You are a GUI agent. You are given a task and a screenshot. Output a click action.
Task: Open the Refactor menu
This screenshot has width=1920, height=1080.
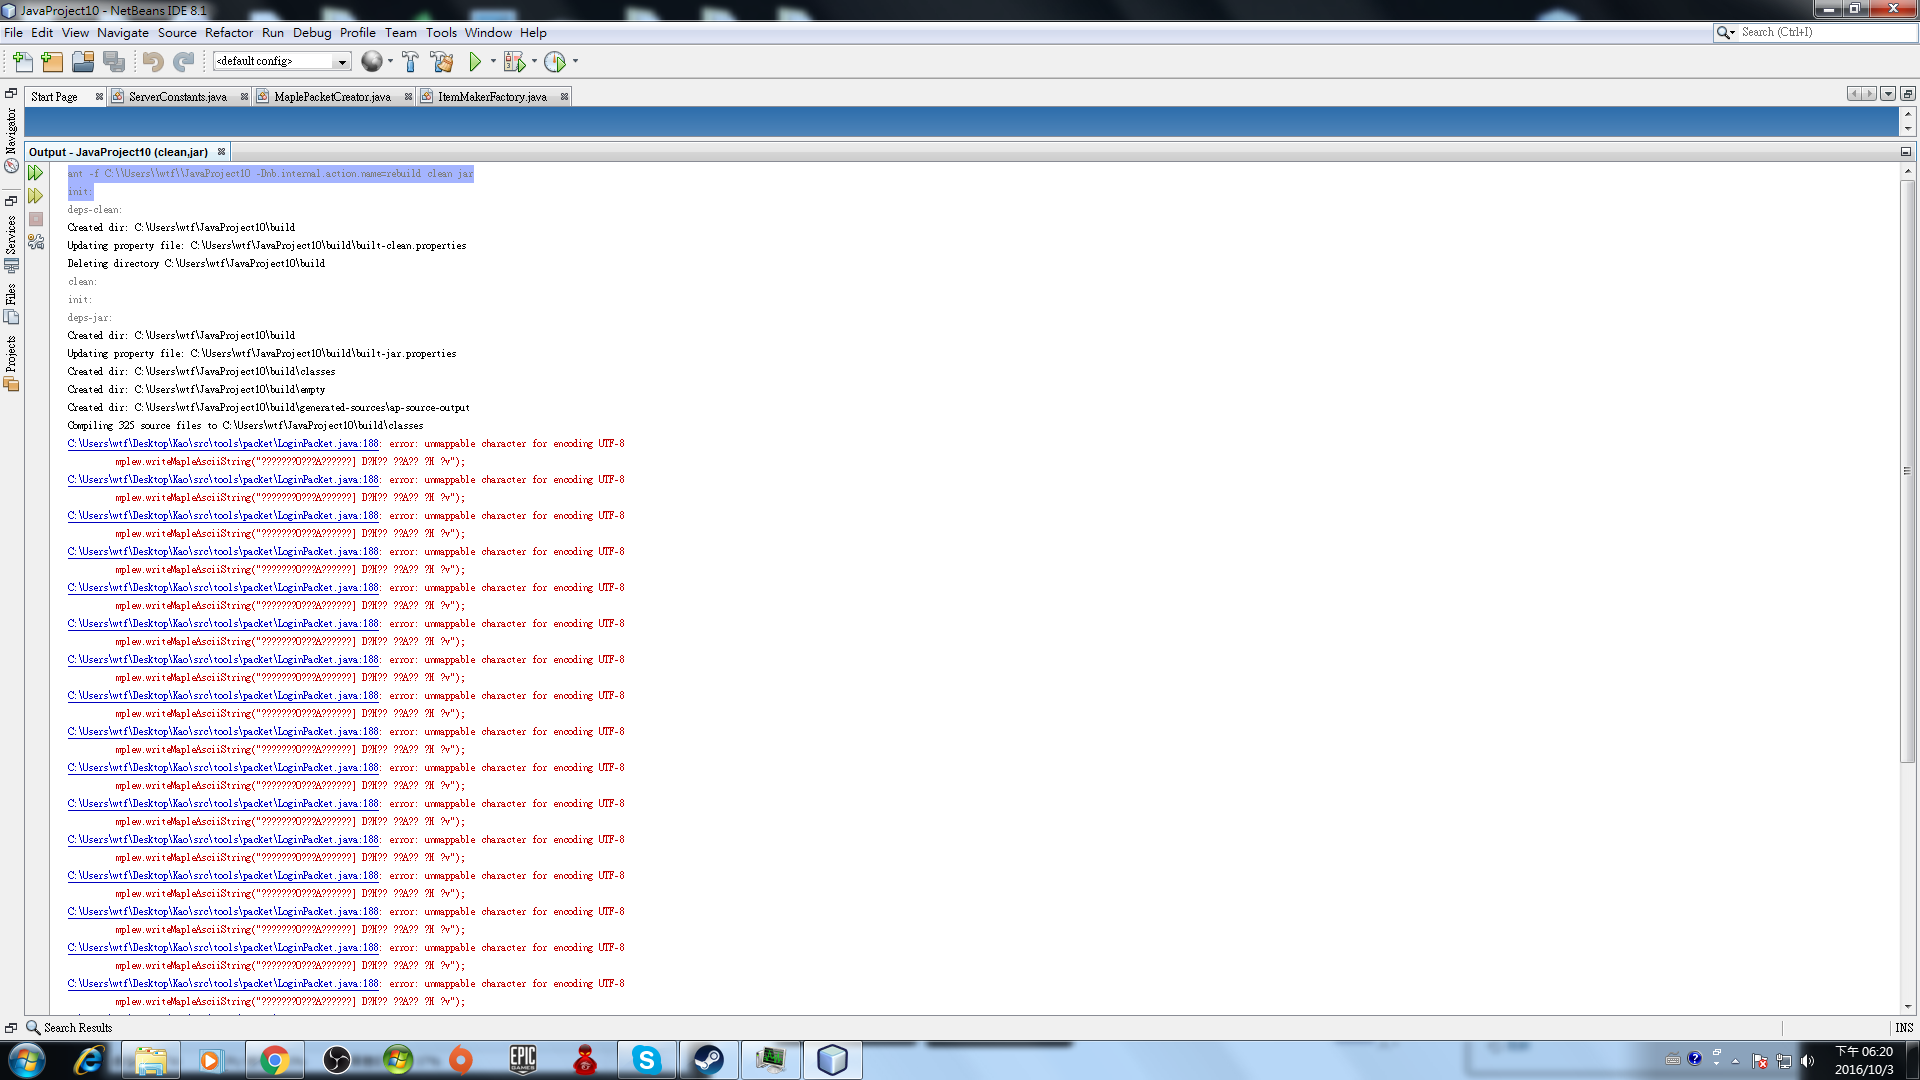tap(228, 33)
